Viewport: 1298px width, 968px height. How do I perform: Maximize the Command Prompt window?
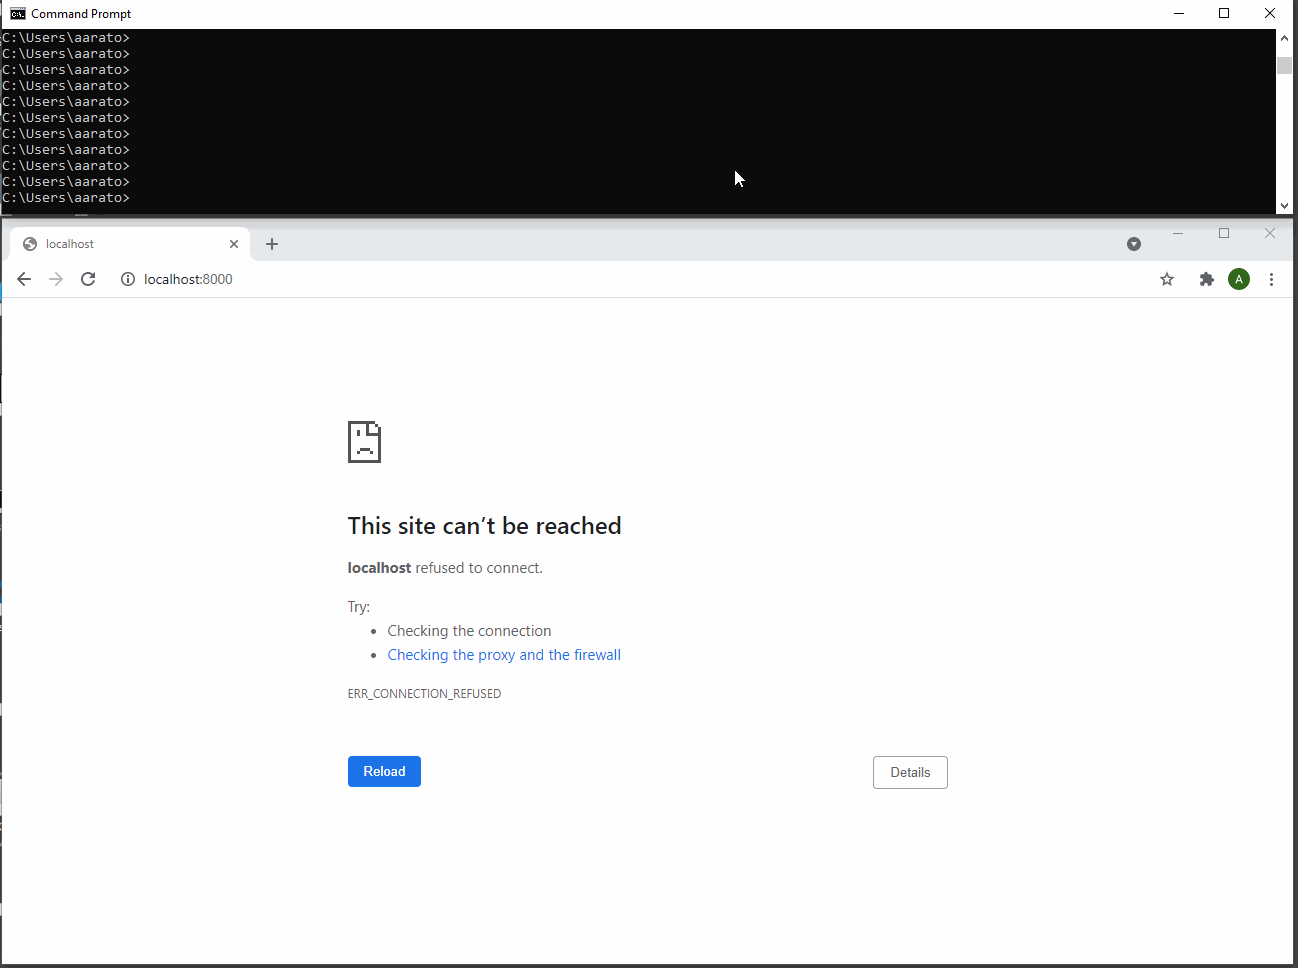(1224, 13)
